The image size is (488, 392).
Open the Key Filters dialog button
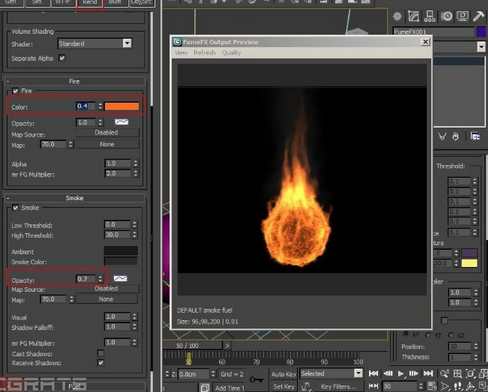point(338,387)
